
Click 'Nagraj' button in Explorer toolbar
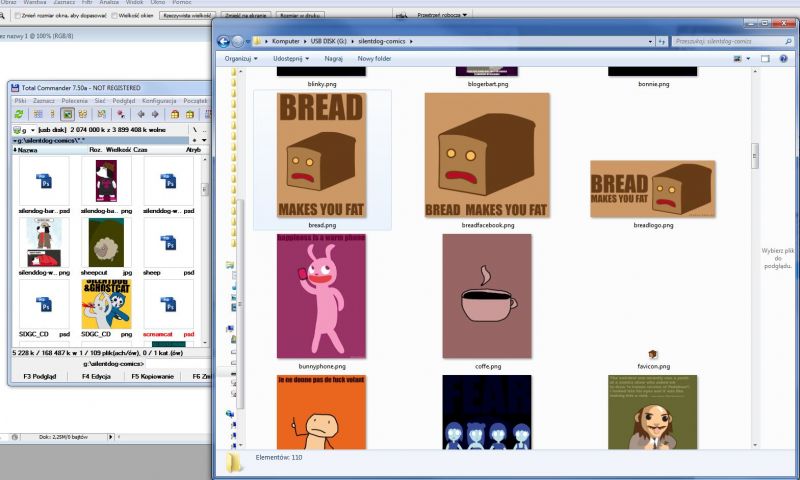(333, 59)
